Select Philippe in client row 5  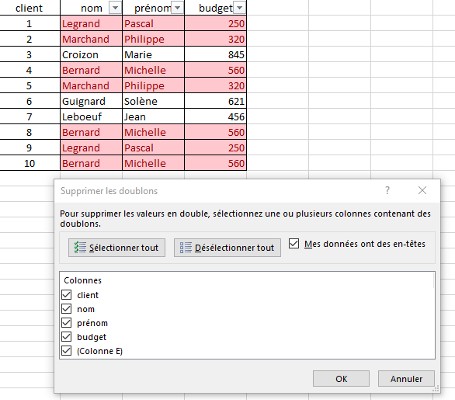pos(153,86)
